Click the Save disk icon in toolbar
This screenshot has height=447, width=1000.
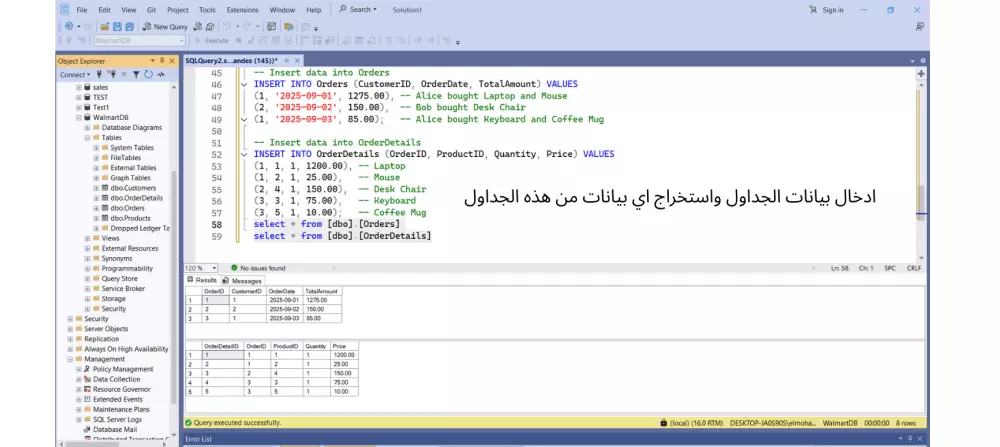coord(117,27)
